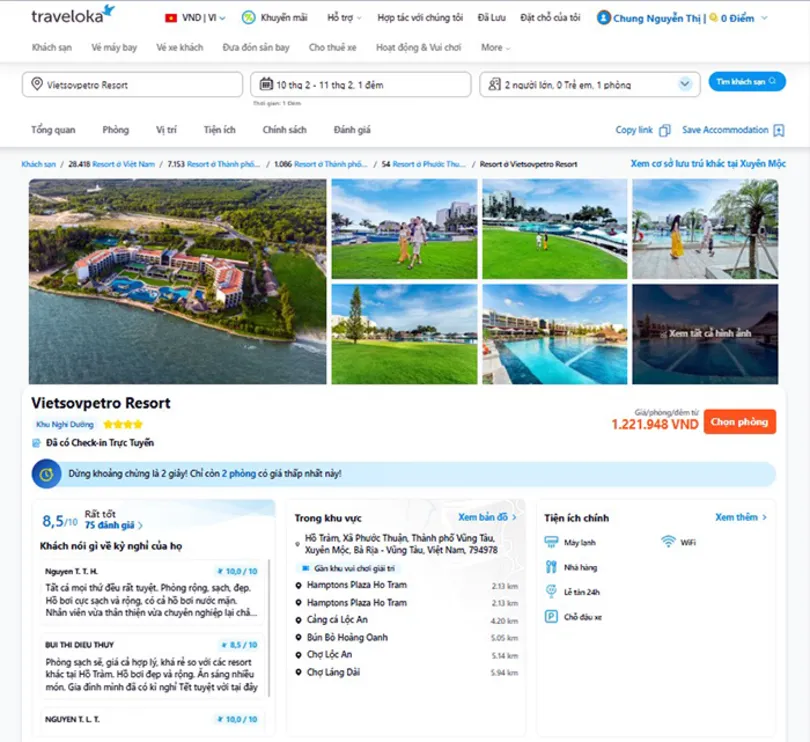Open the More menu in navigation
This screenshot has height=742, width=810.
click(x=495, y=47)
